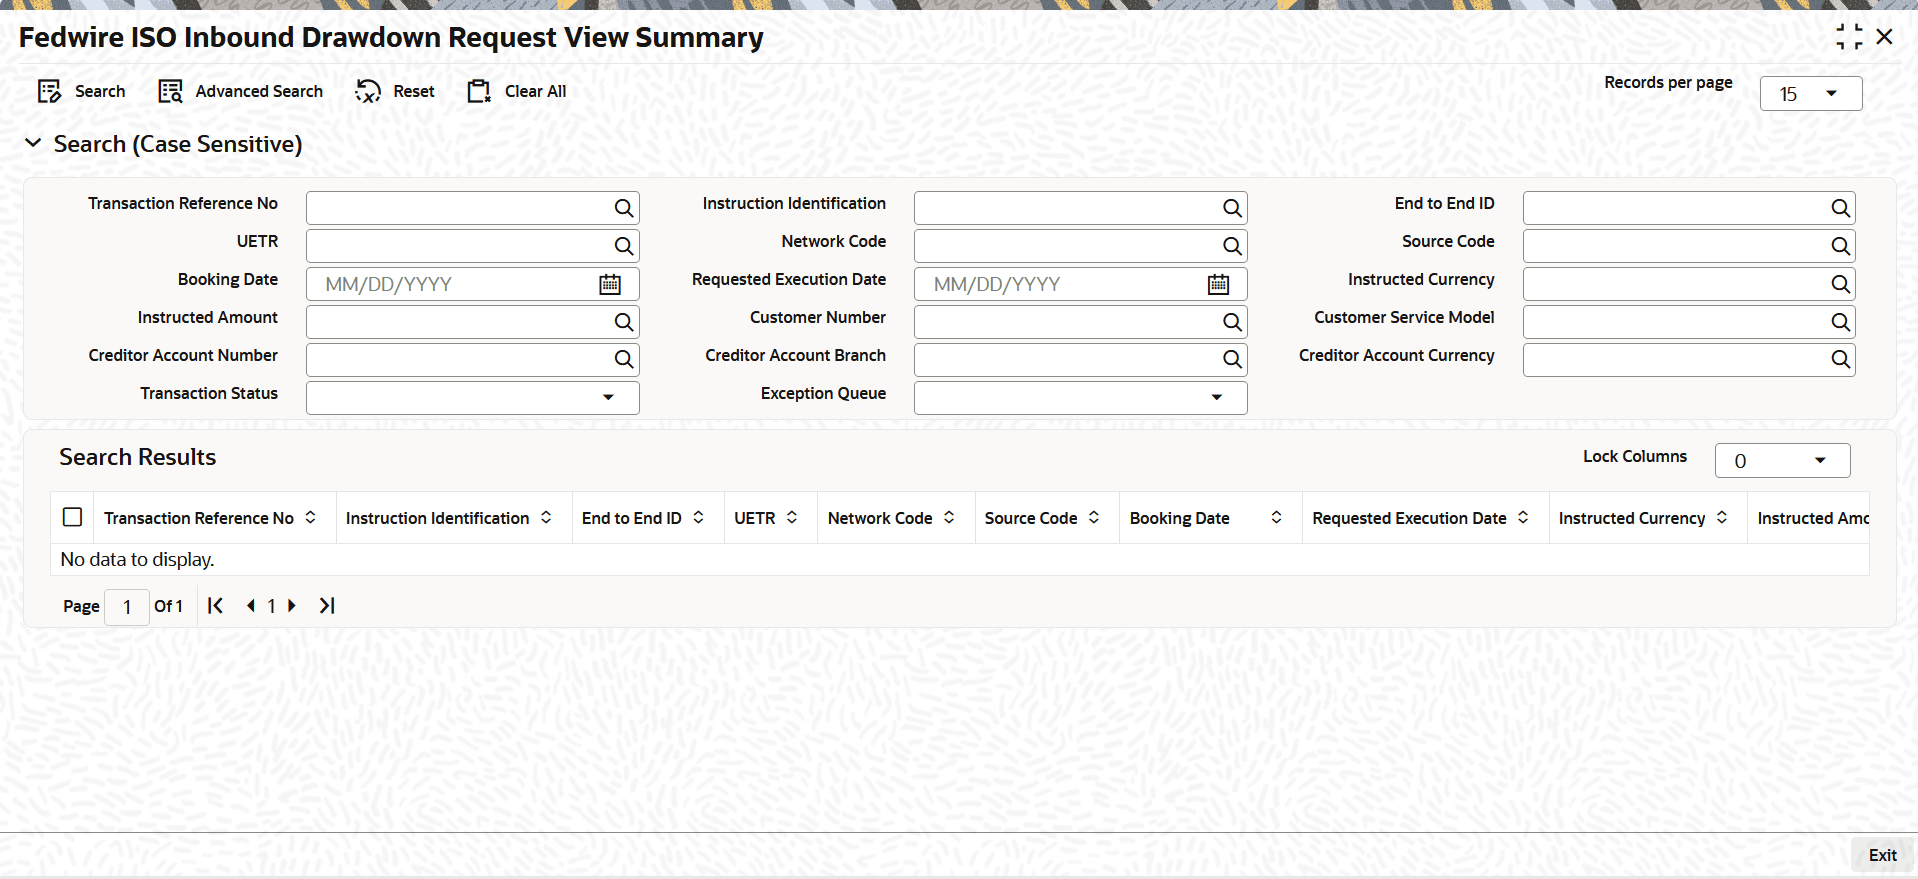Screen dimensions: 1918x879
Task: Sort by UETR column
Action: 792,517
